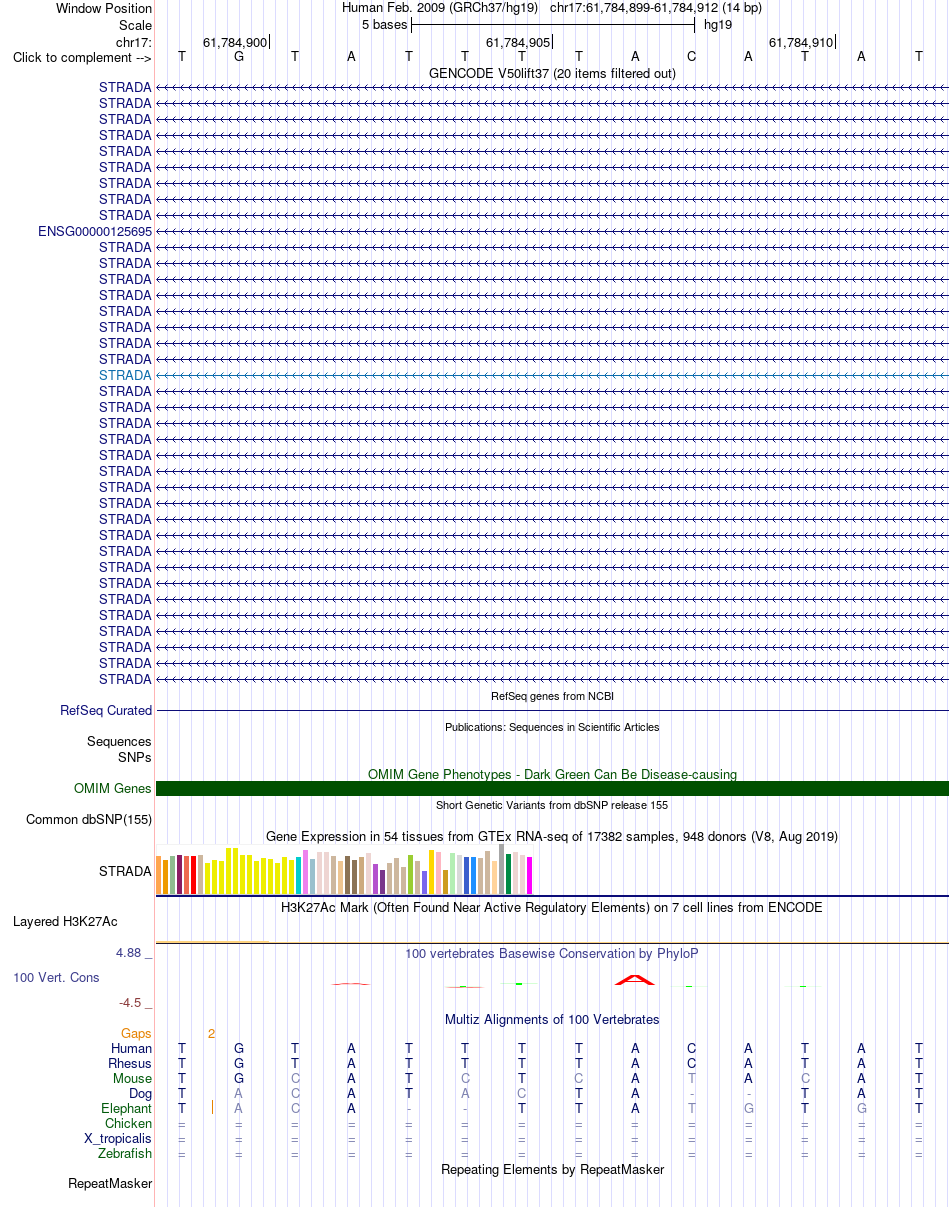This screenshot has width=950, height=1207.
Task: Select the Dog alignment row label
Action: (139, 1094)
